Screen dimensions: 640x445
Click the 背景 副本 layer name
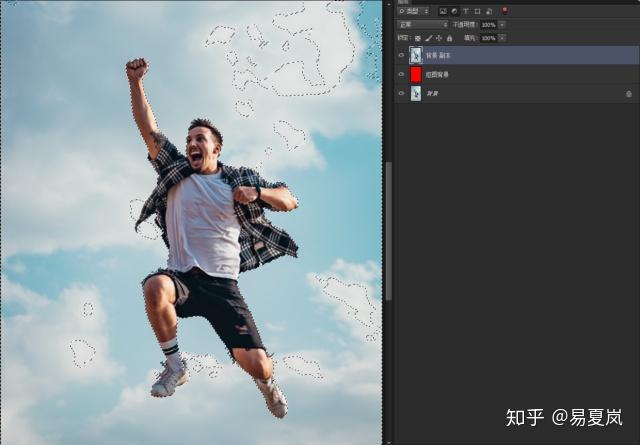(438, 56)
